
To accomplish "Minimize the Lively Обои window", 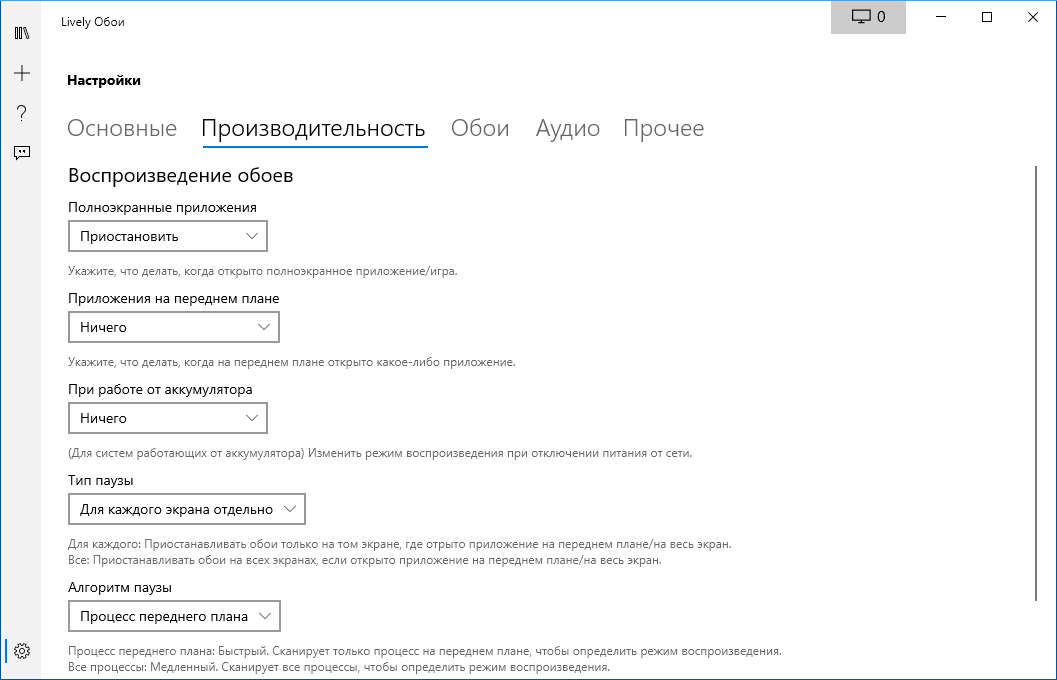I will [x=941, y=17].
